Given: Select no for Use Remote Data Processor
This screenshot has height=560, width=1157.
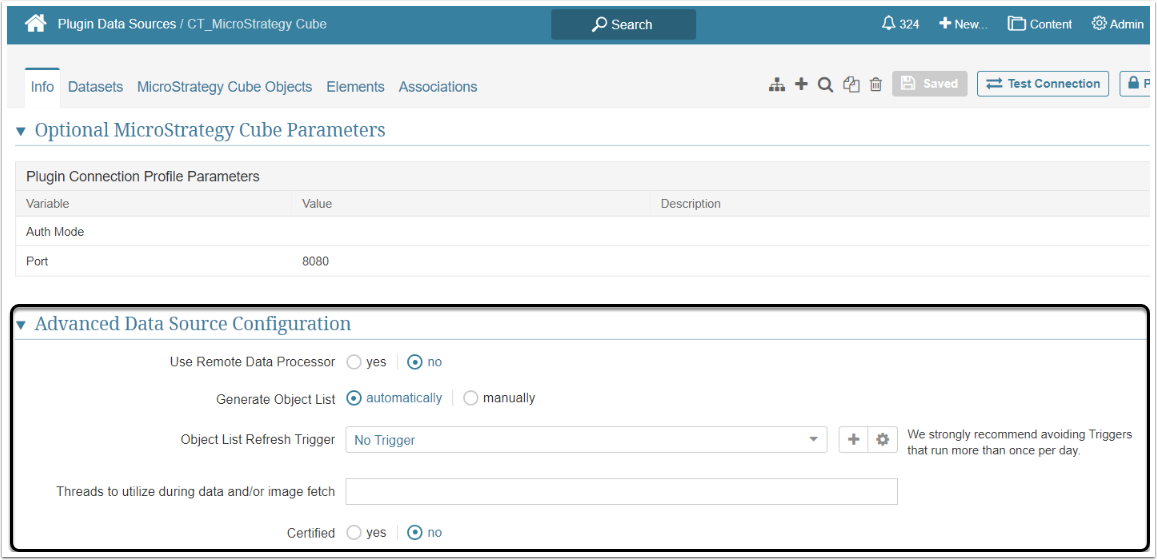Looking at the screenshot, I should pos(415,362).
